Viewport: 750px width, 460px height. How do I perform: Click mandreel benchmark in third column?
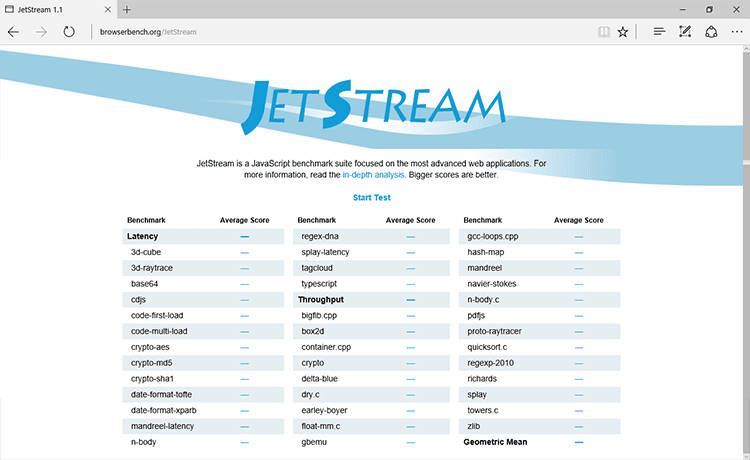point(485,268)
